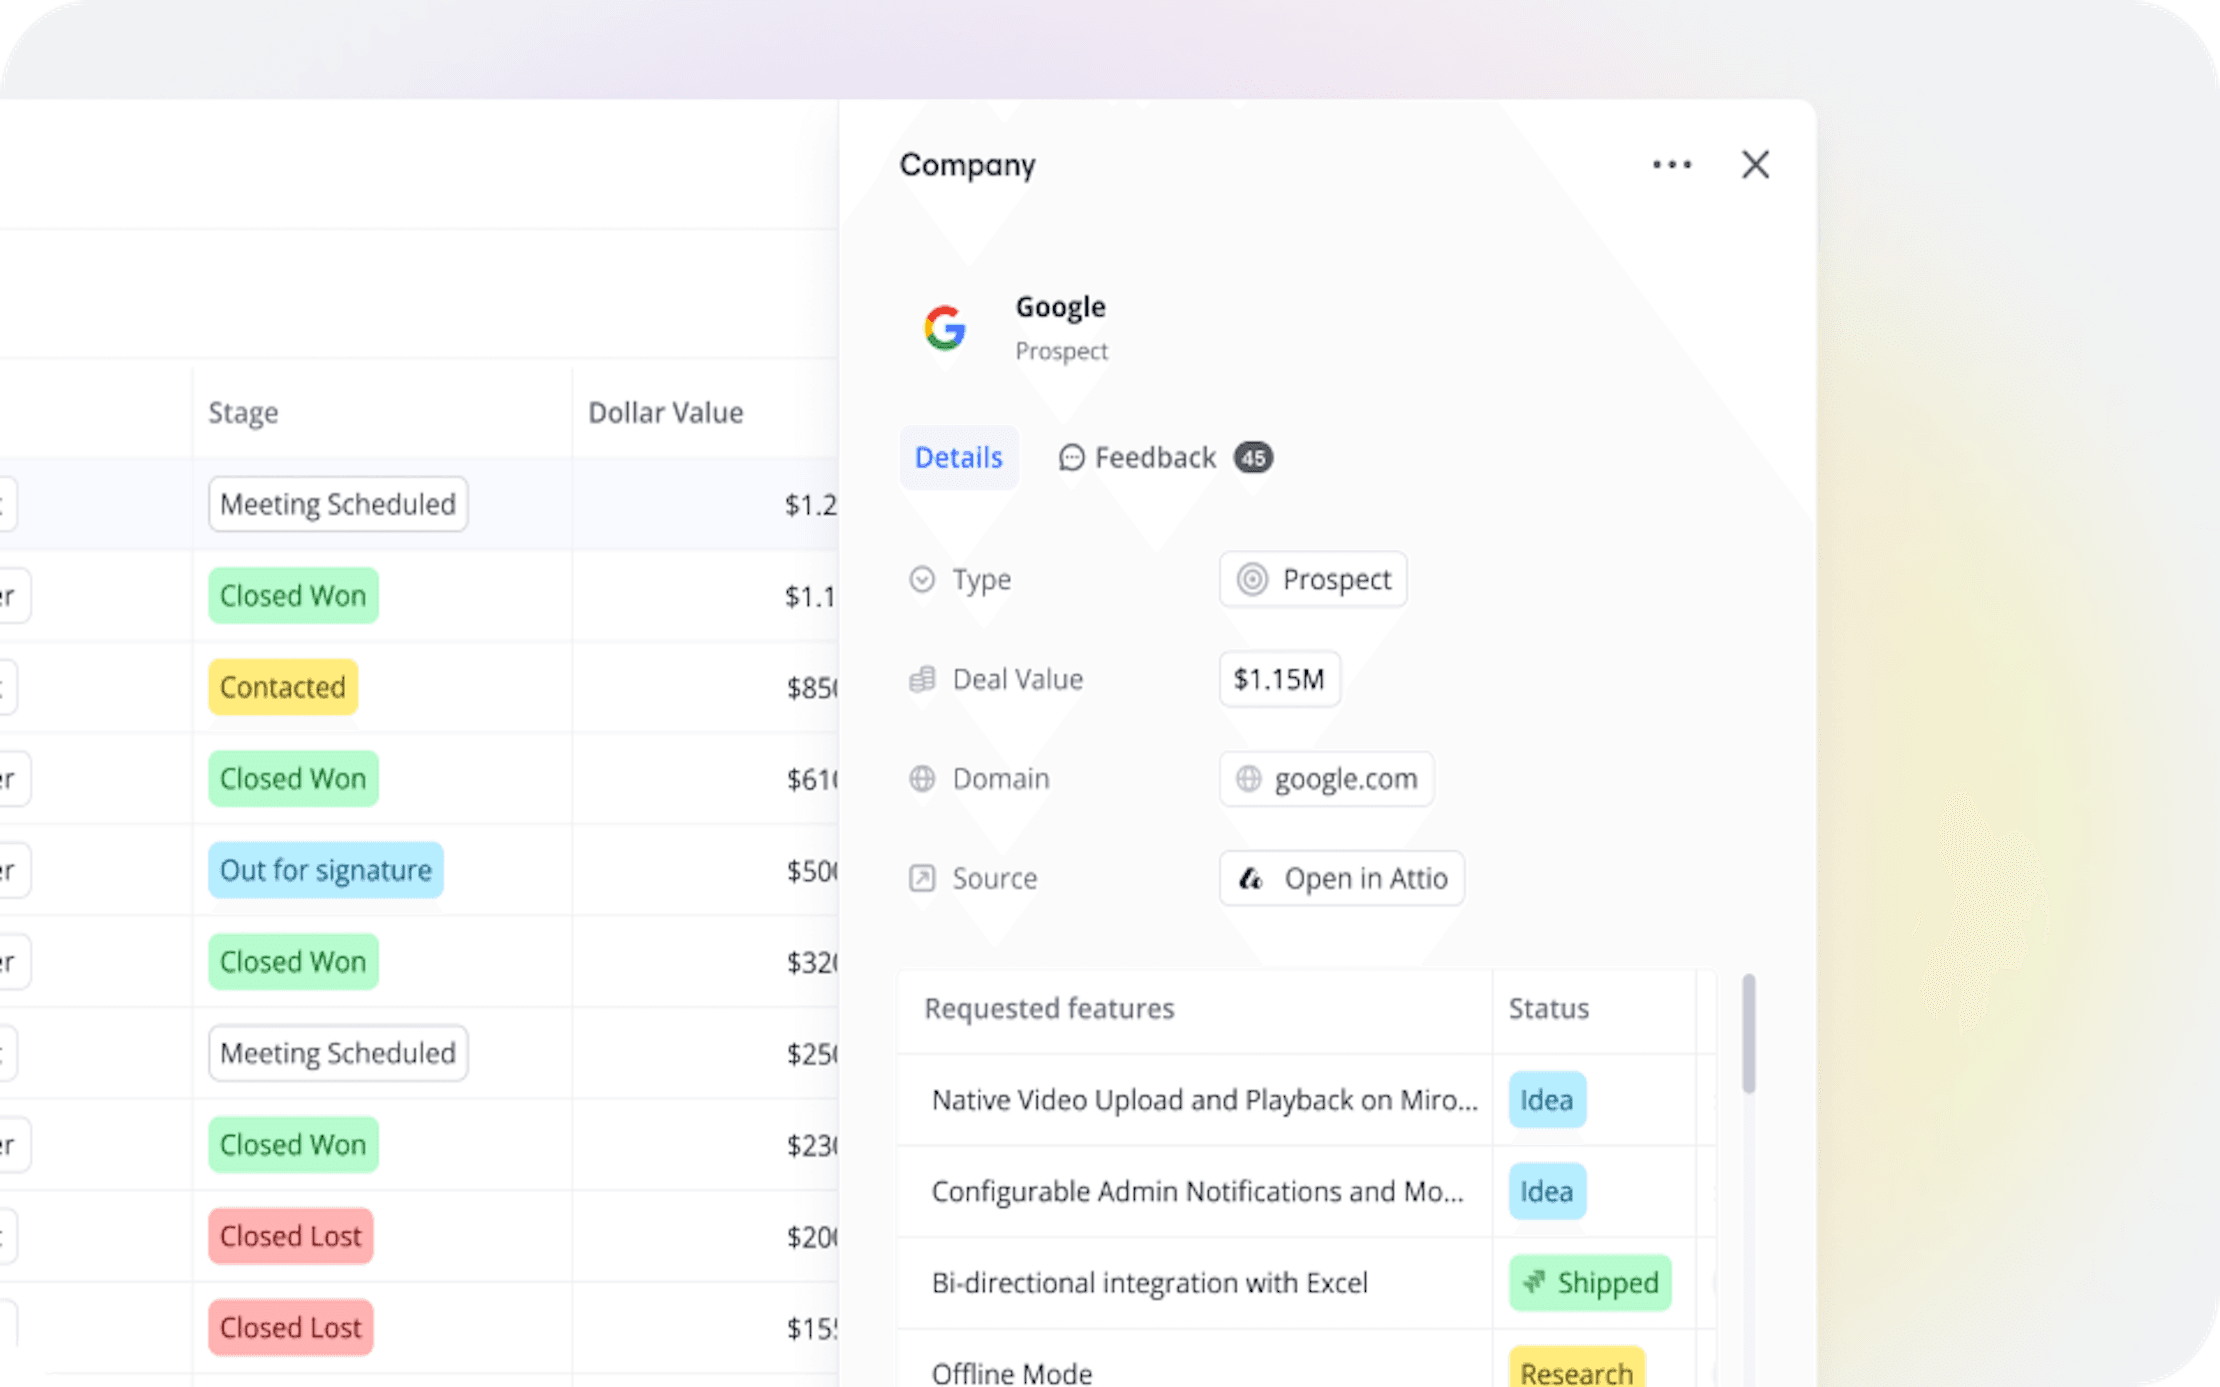Open the Contacted stage dropdown
Image resolution: width=2220 pixels, height=1387 pixels.
(x=283, y=687)
